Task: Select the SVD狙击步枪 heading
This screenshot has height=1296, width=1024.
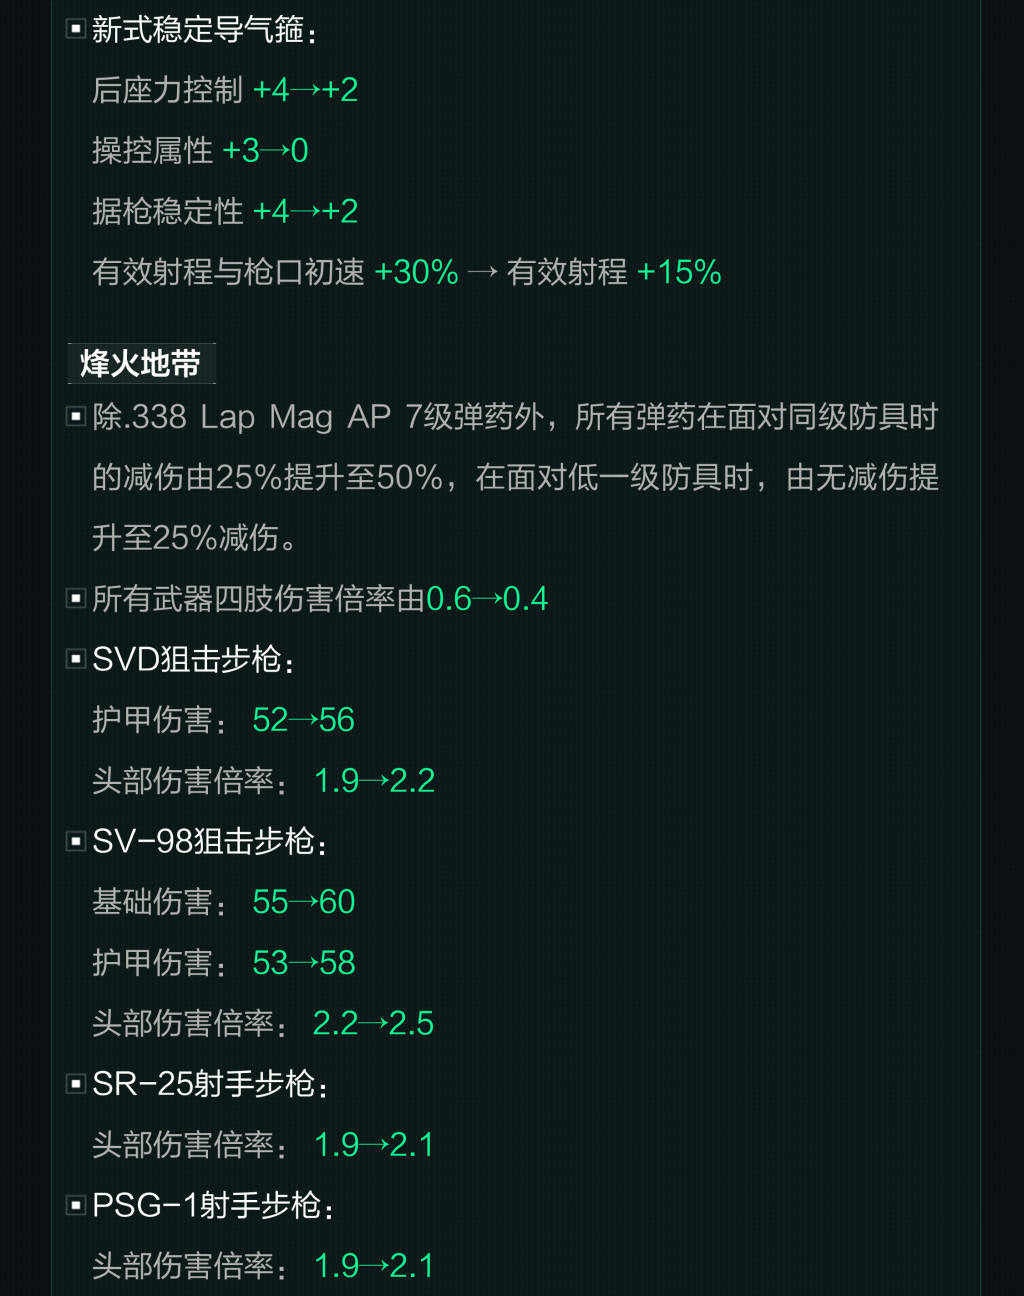Action: click(192, 659)
